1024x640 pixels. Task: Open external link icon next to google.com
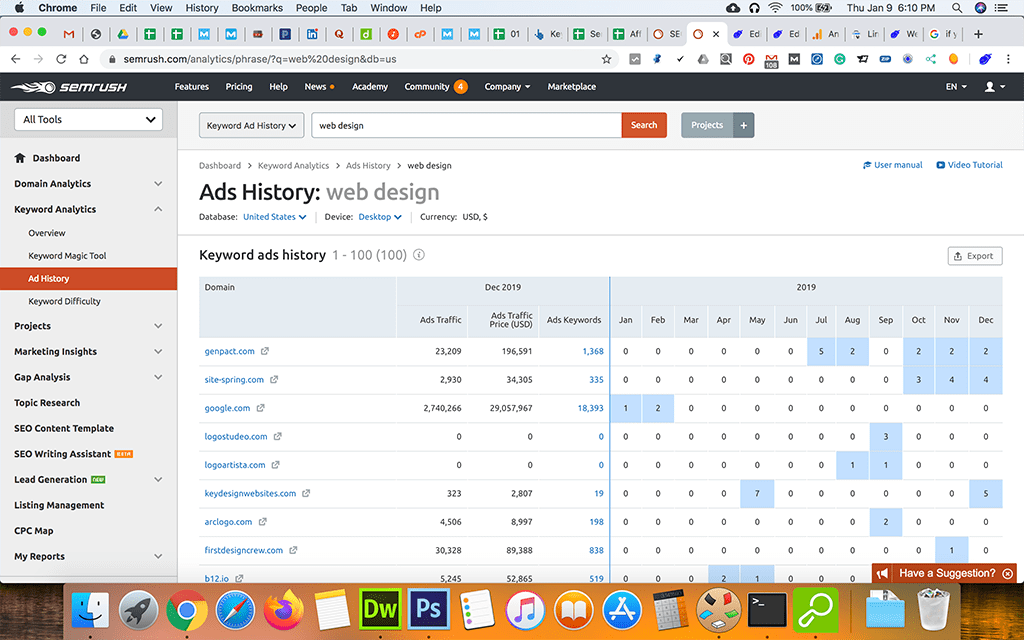point(260,408)
